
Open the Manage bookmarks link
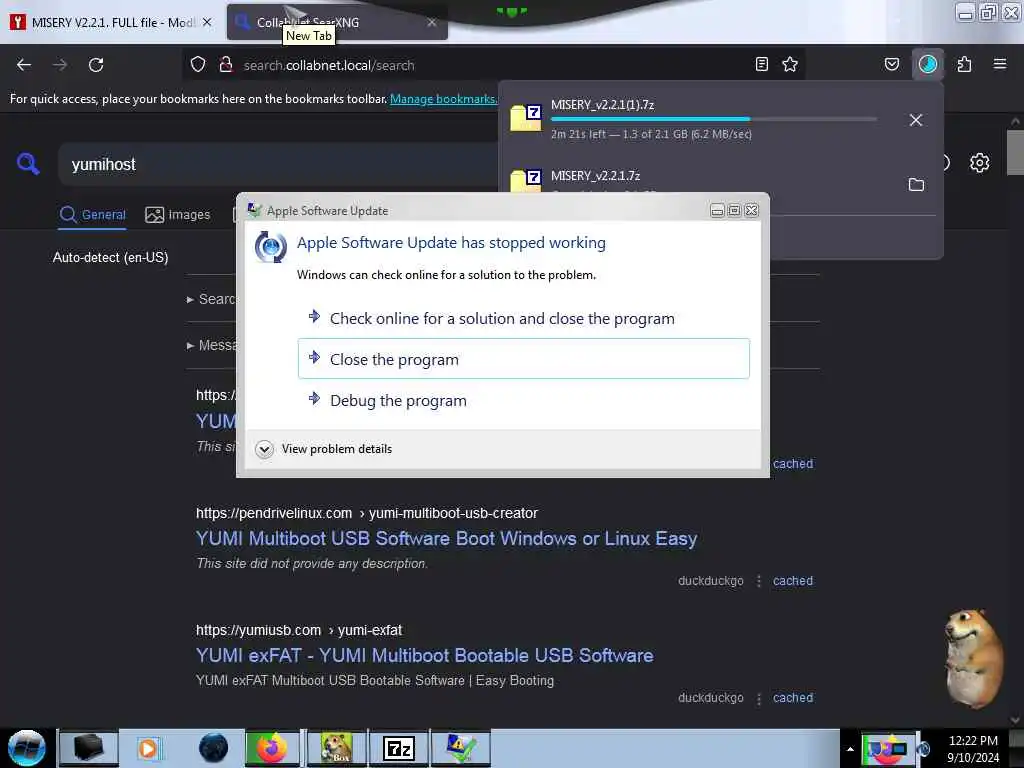(x=443, y=99)
